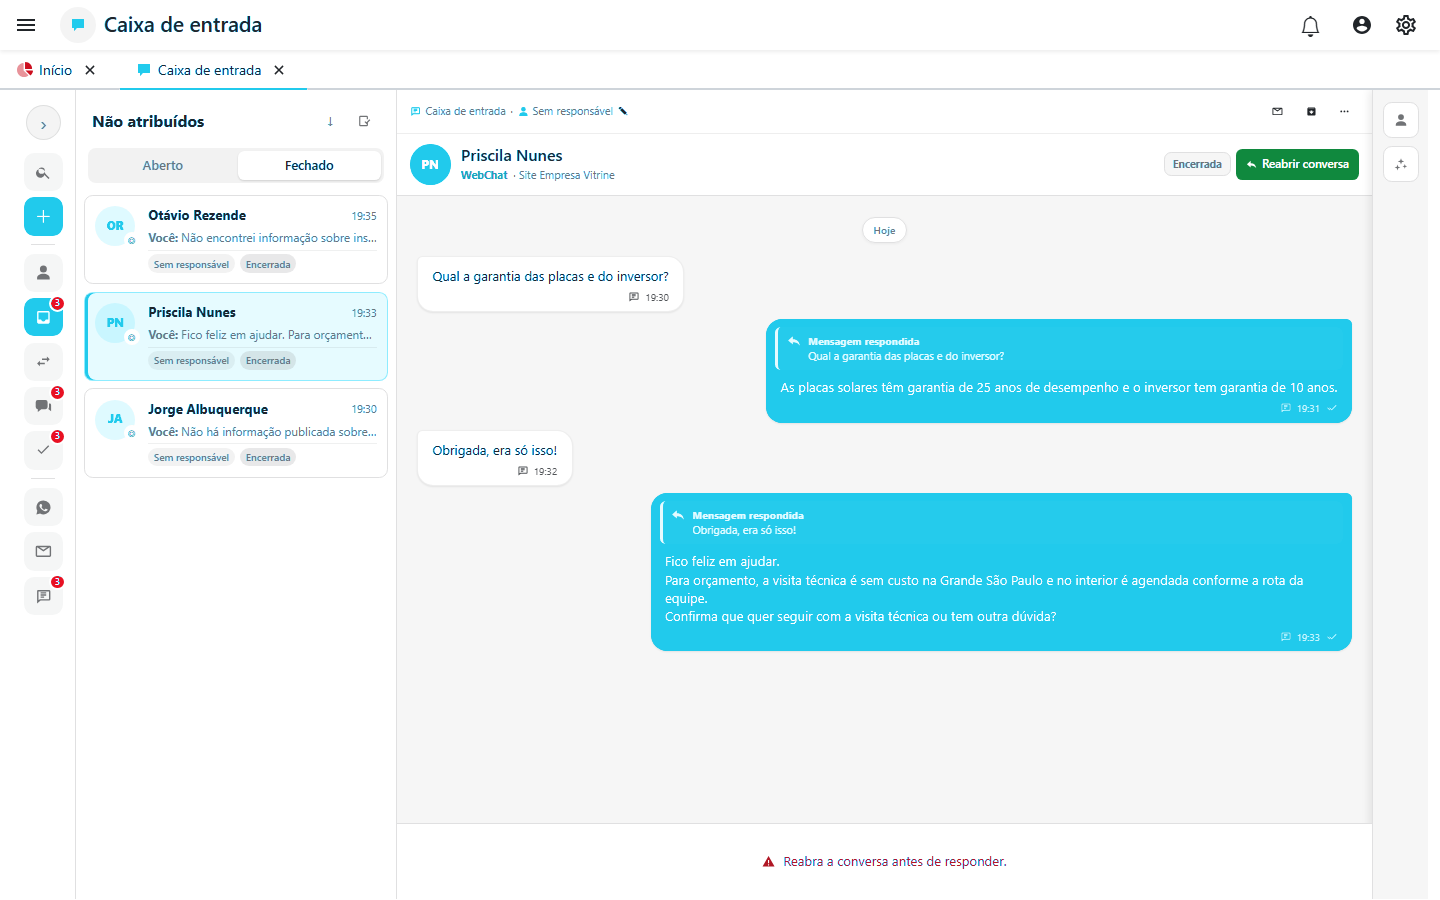
Task: Open the WhatsApp channel icon
Action: tap(43, 507)
